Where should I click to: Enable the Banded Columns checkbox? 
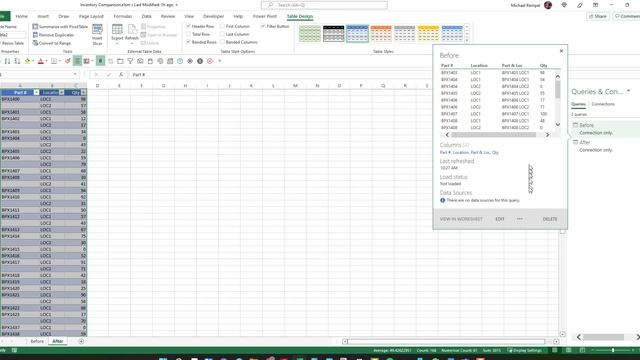point(222,42)
